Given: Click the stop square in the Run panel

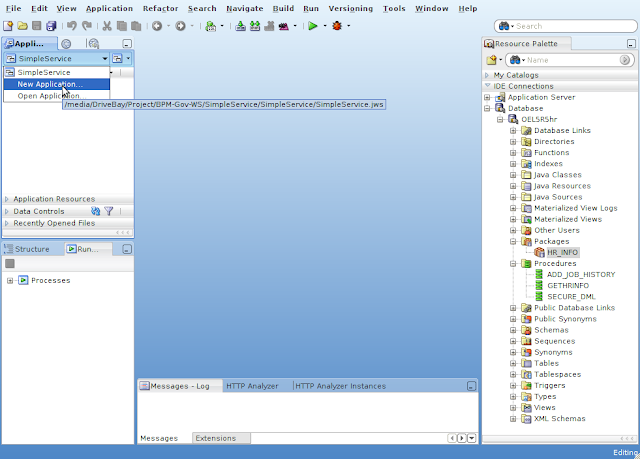Looking at the screenshot, I should pos(10,264).
